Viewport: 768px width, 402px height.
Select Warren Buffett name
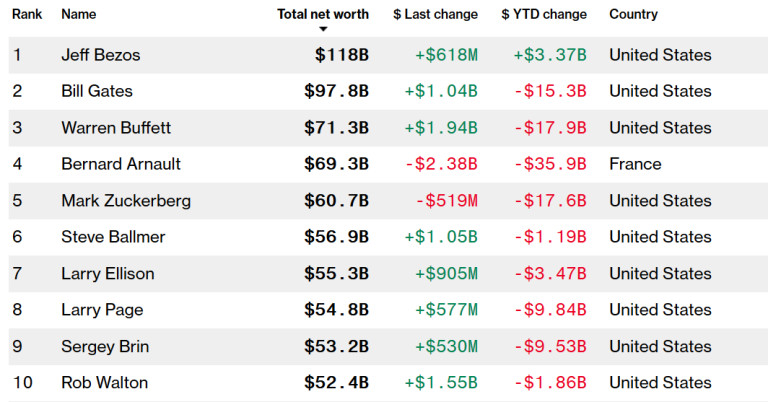(116, 128)
